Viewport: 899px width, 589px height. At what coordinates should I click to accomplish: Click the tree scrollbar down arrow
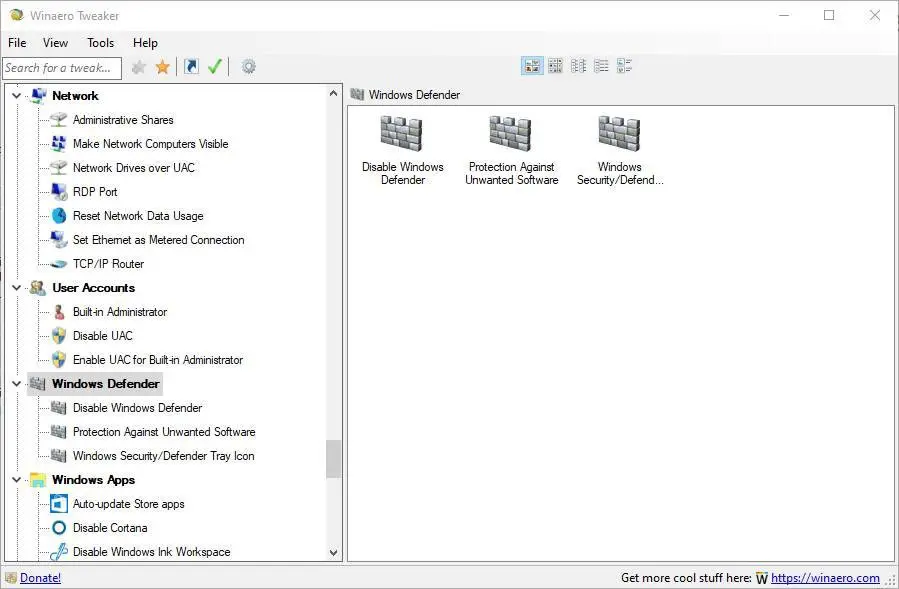(x=334, y=553)
